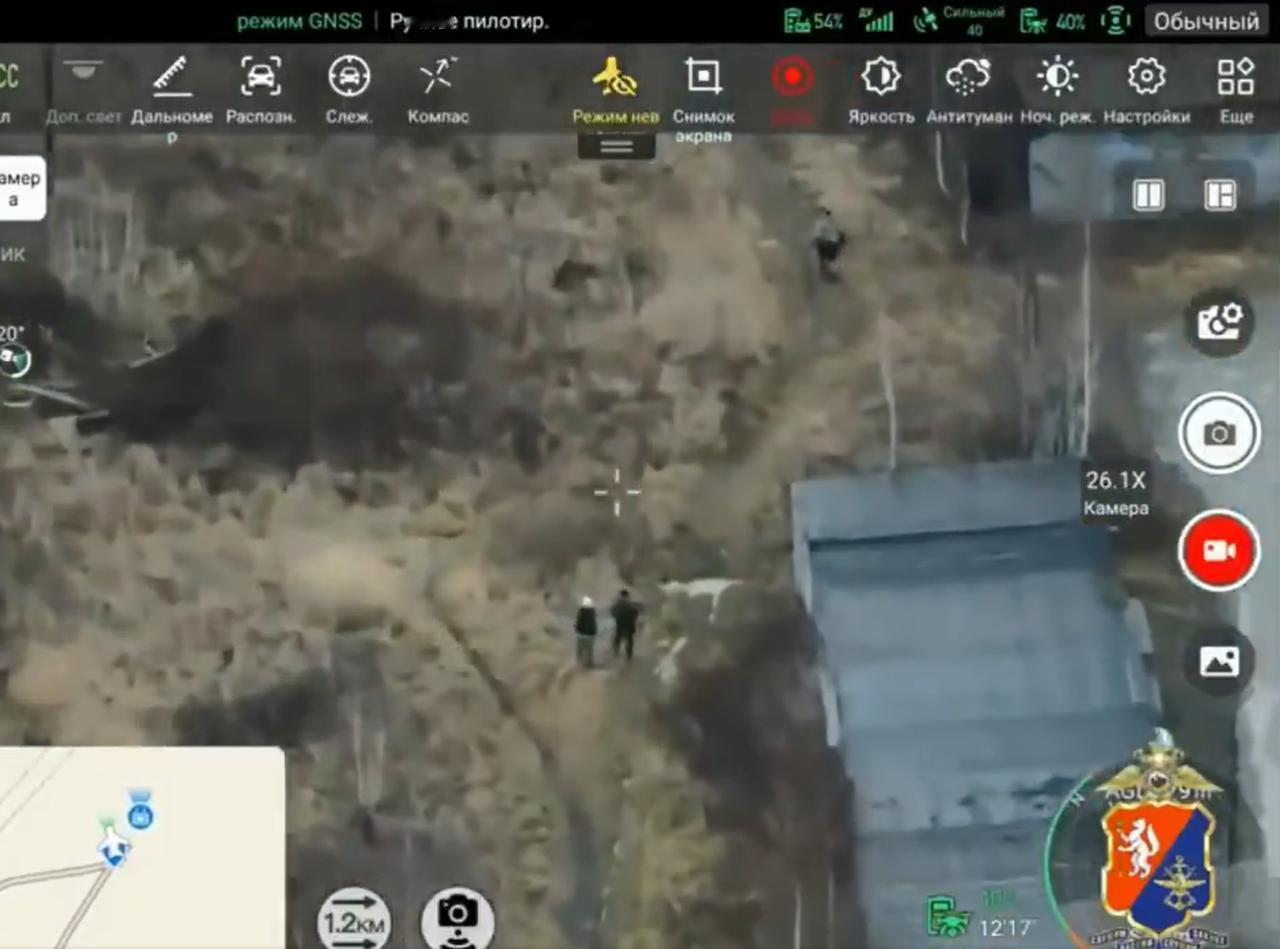The height and width of the screenshot is (949, 1280).
Task: Check the drone battery 40% indicator
Action: [x=1053, y=21]
